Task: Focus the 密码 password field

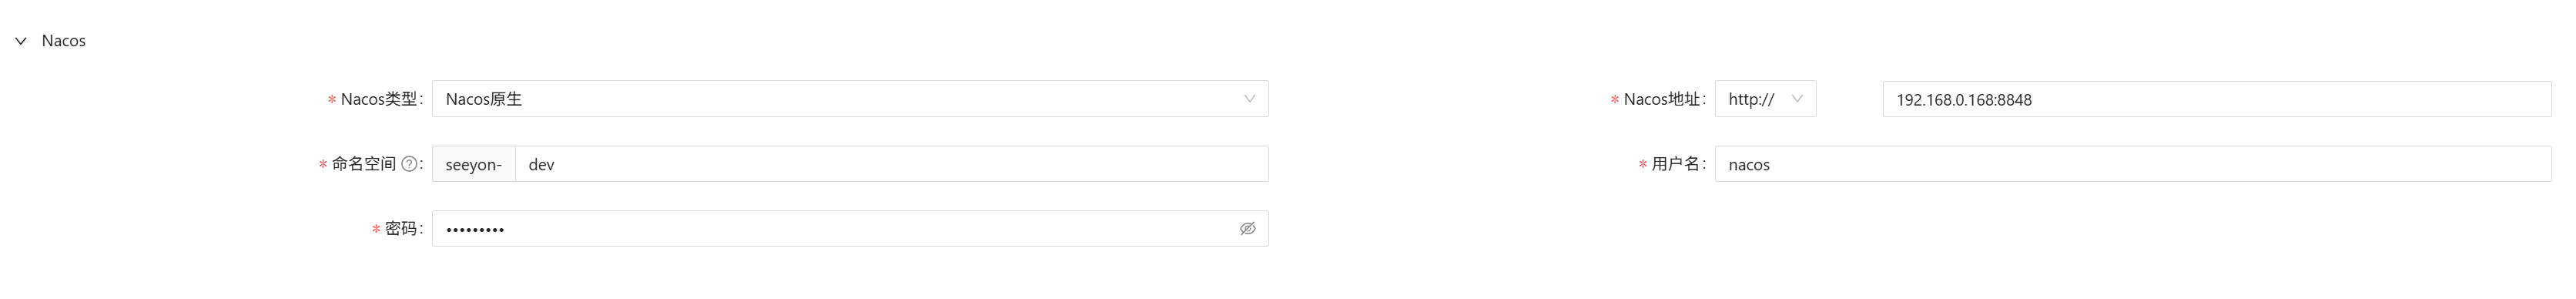Action: pyautogui.click(x=850, y=229)
